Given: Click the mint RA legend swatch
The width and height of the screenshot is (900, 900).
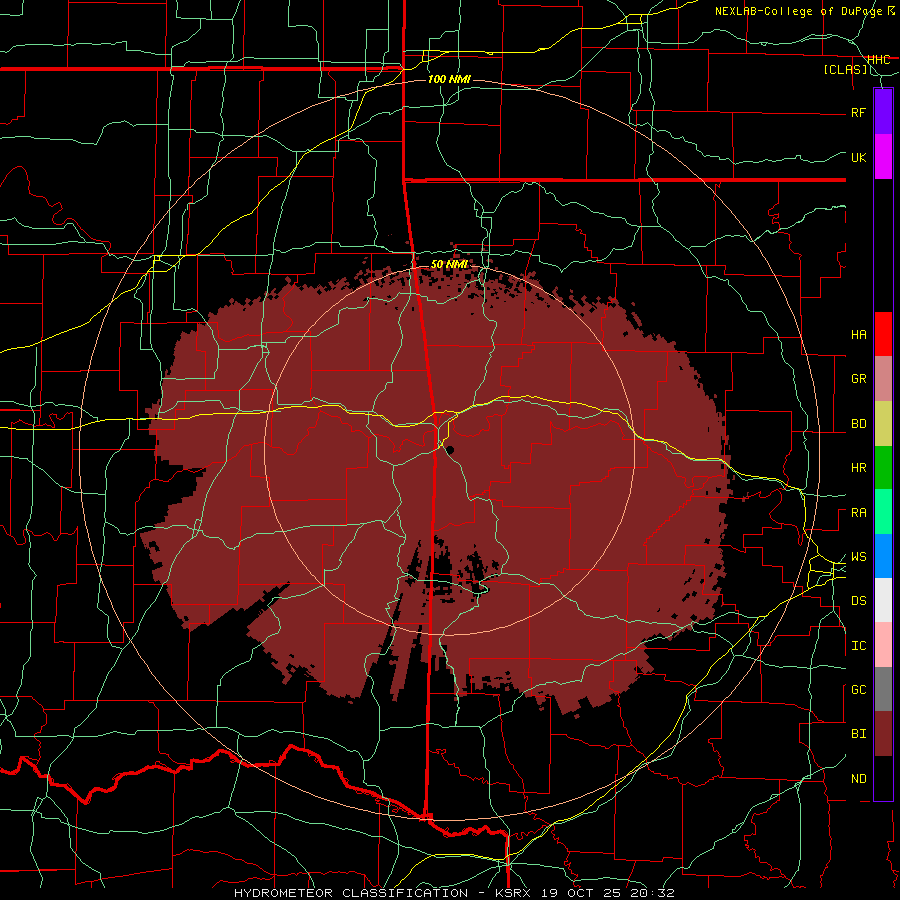Looking at the screenshot, I should [883, 512].
